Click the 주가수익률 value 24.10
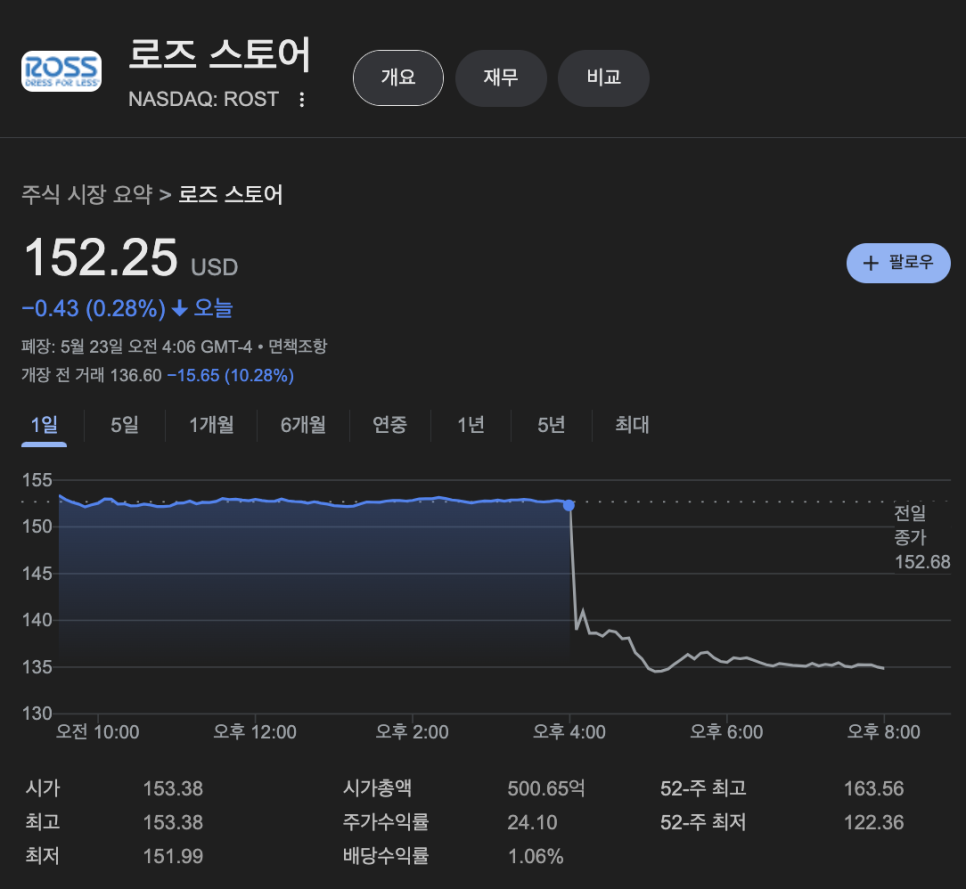 (x=532, y=822)
